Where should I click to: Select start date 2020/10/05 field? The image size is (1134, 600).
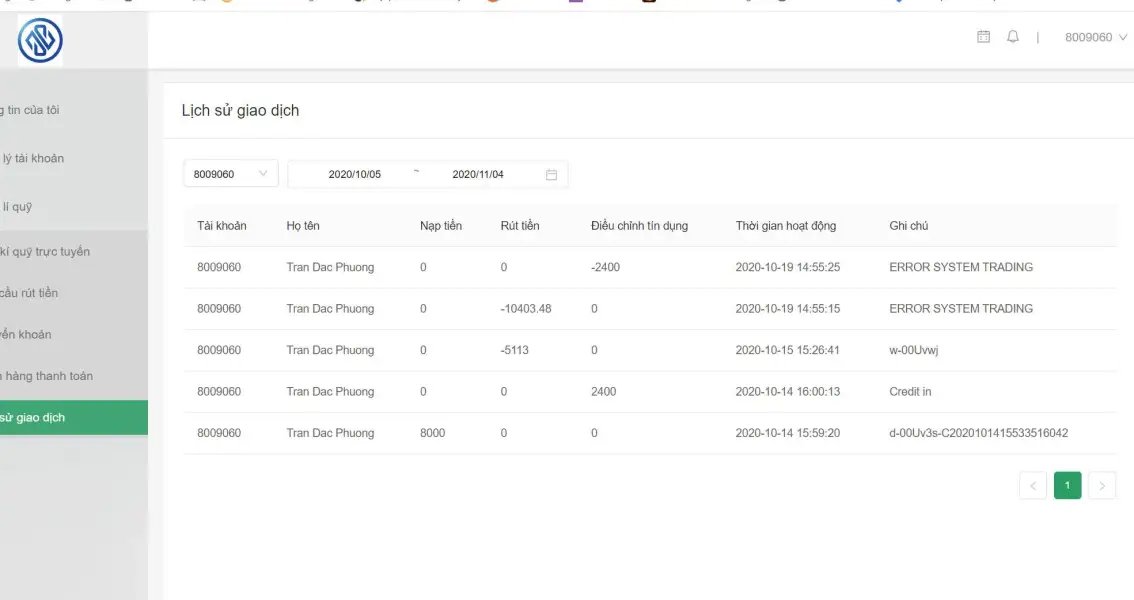pyautogui.click(x=355, y=174)
